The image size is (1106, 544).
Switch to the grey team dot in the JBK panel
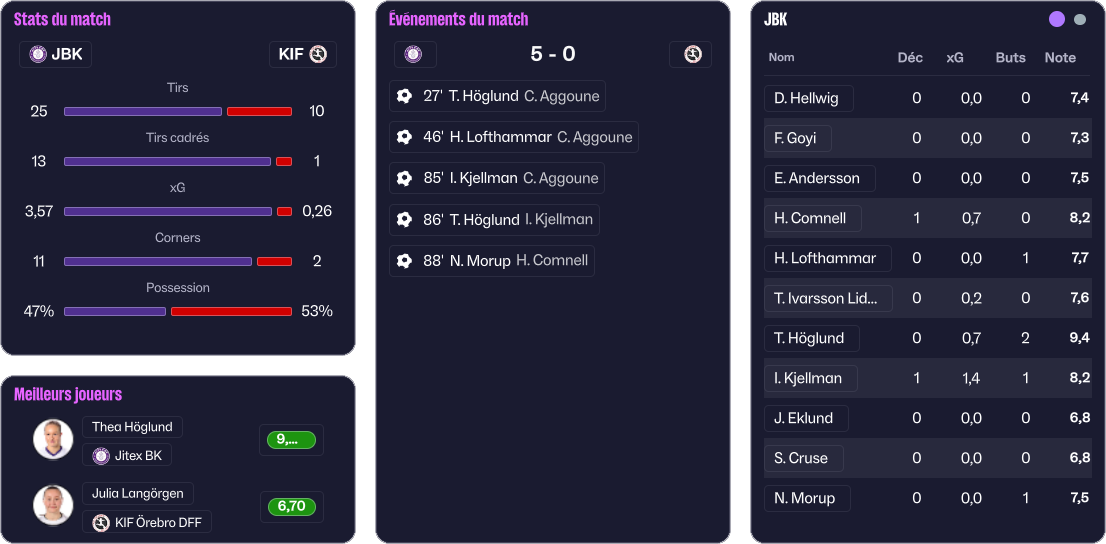coord(1080,19)
